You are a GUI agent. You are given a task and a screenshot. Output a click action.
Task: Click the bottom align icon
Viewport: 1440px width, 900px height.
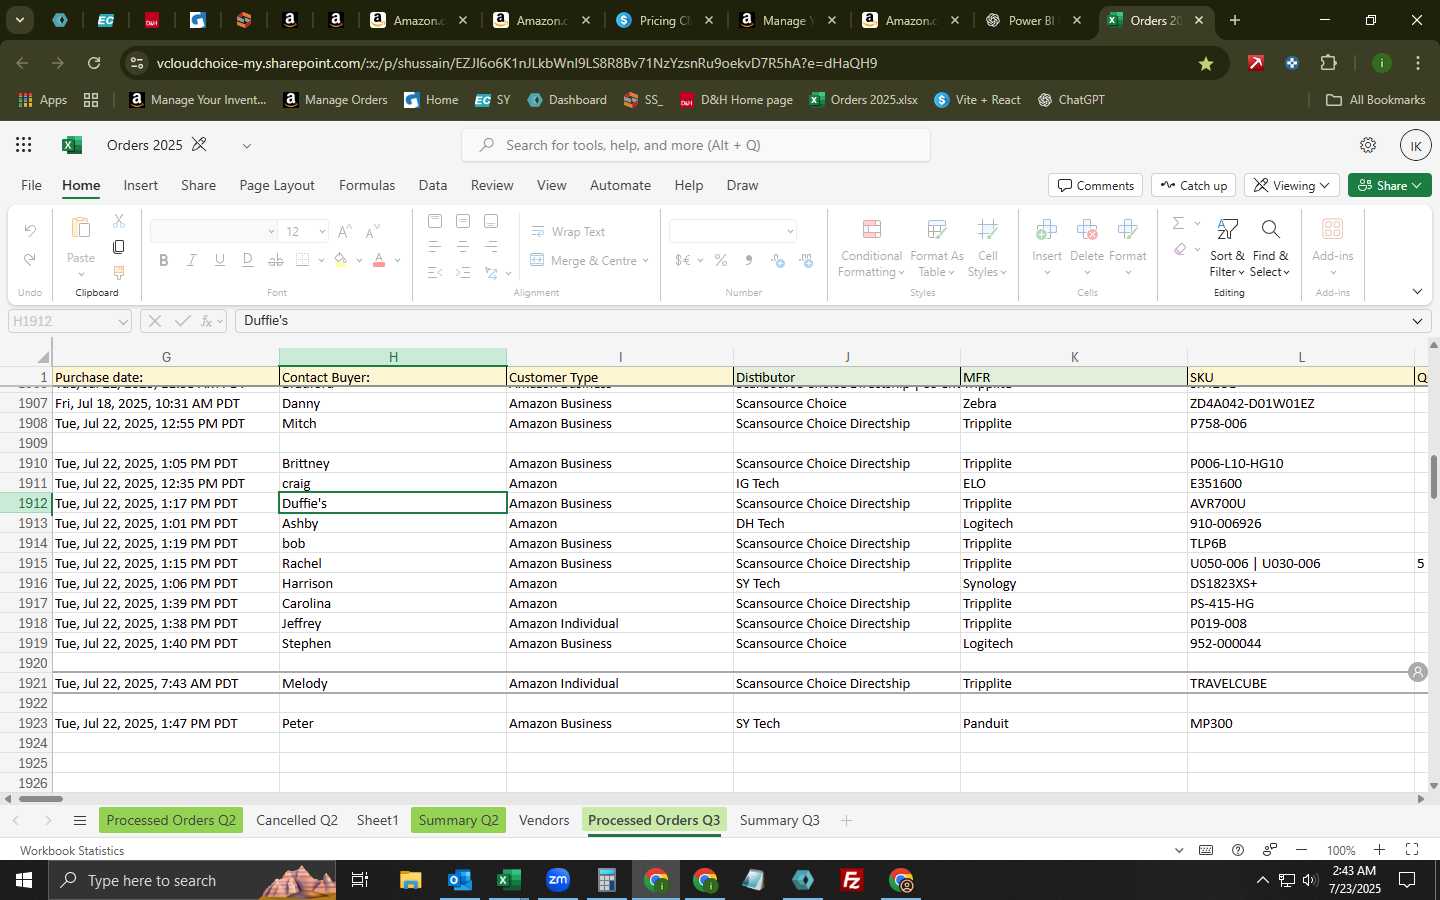pos(491,221)
